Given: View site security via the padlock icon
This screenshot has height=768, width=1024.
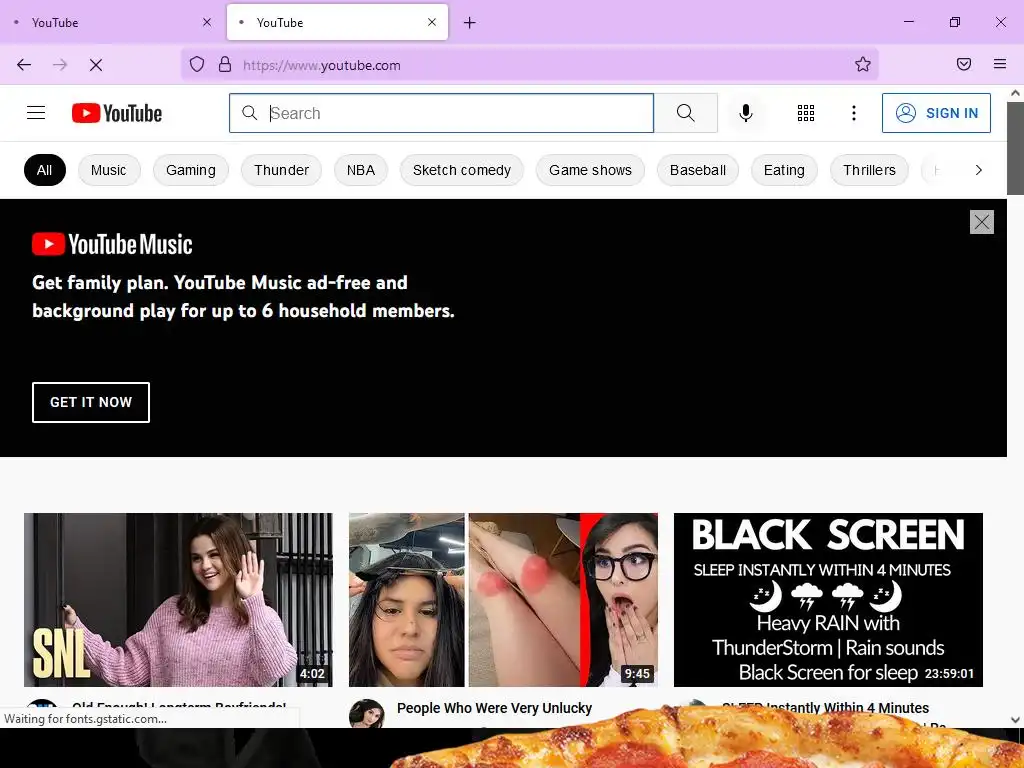Looking at the screenshot, I should pyautogui.click(x=225, y=64).
